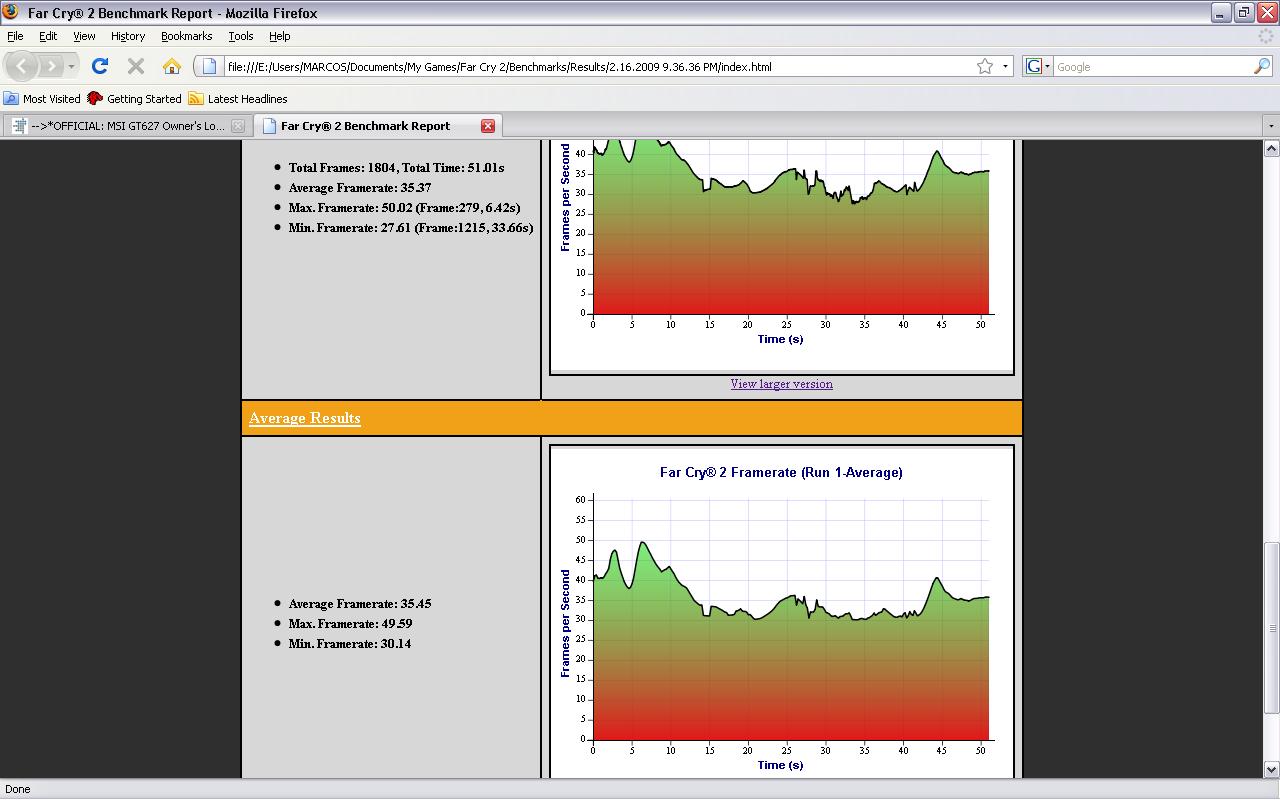
Task: Select the text Average Framerate: 35.37
Action: (360, 188)
